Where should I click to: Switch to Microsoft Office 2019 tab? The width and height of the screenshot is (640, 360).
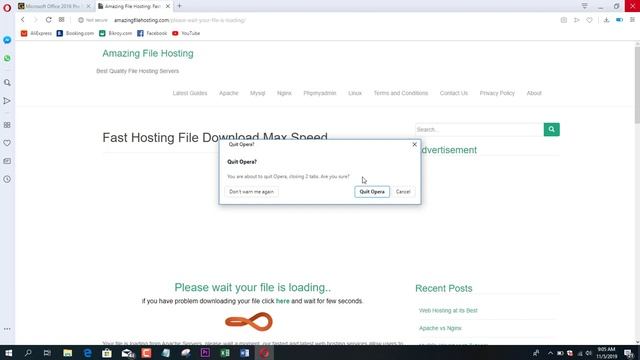pyautogui.click(x=52, y=6)
